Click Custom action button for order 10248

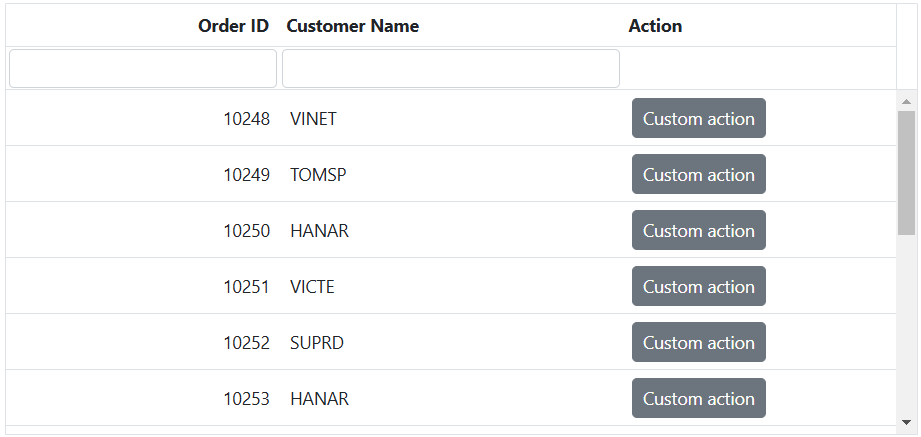click(x=698, y=118)
